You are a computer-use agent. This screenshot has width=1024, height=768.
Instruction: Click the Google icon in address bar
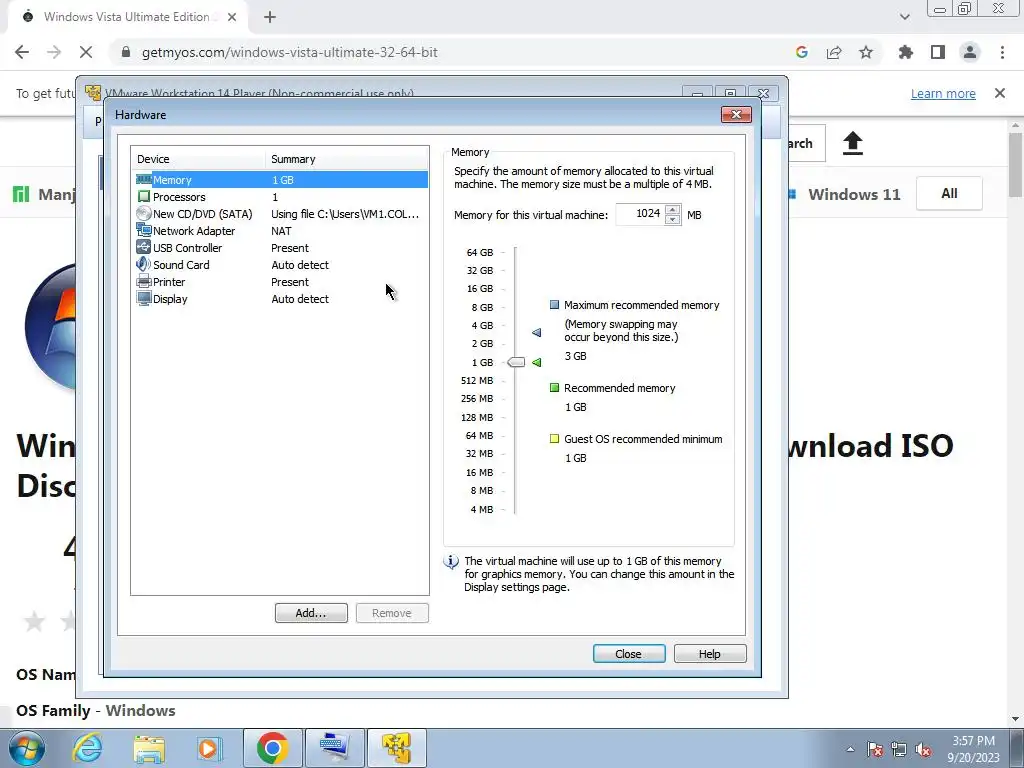(802, 52)
